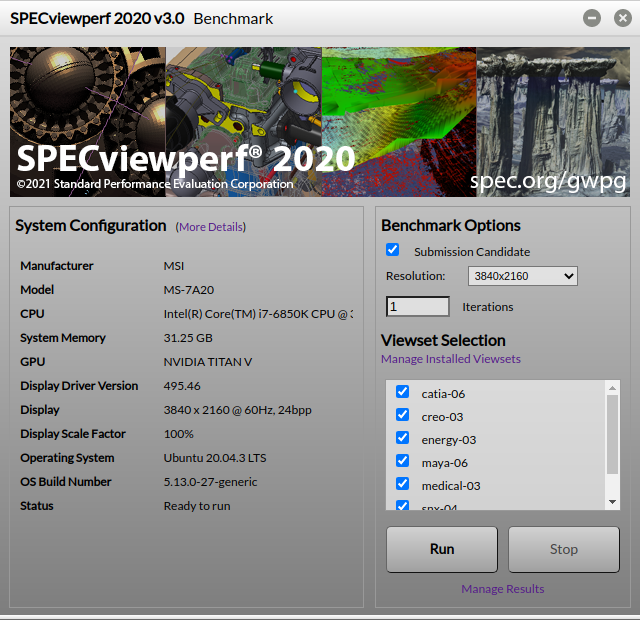This screenshot has width=640, height=620.
Task: Uncheck the energy-03 viewset
Action: 402,437
